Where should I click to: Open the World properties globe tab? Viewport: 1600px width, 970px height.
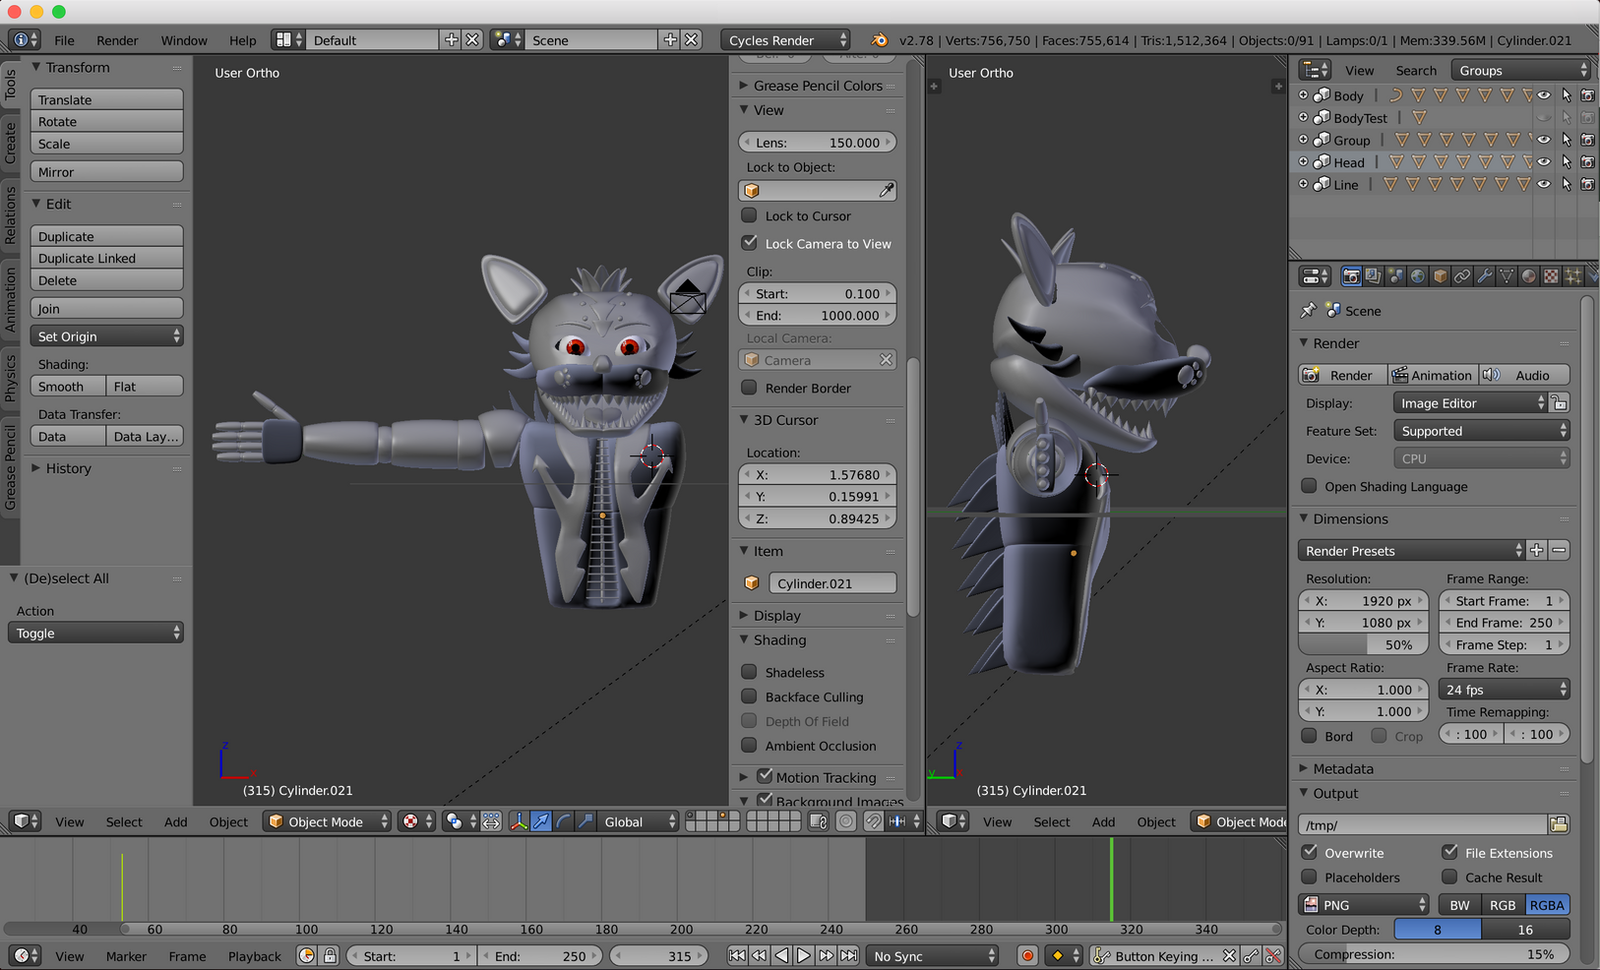click(x=1417, y=276)
